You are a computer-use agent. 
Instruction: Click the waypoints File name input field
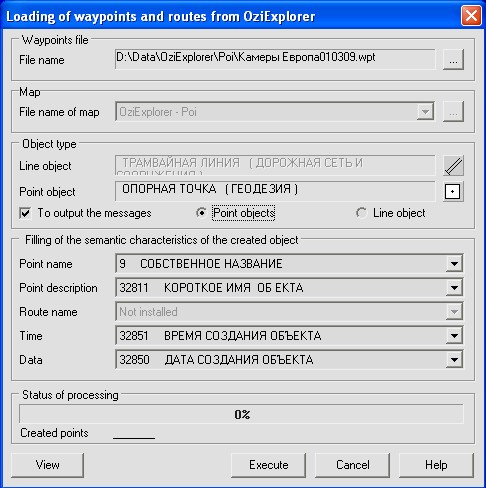pos(275,59)
